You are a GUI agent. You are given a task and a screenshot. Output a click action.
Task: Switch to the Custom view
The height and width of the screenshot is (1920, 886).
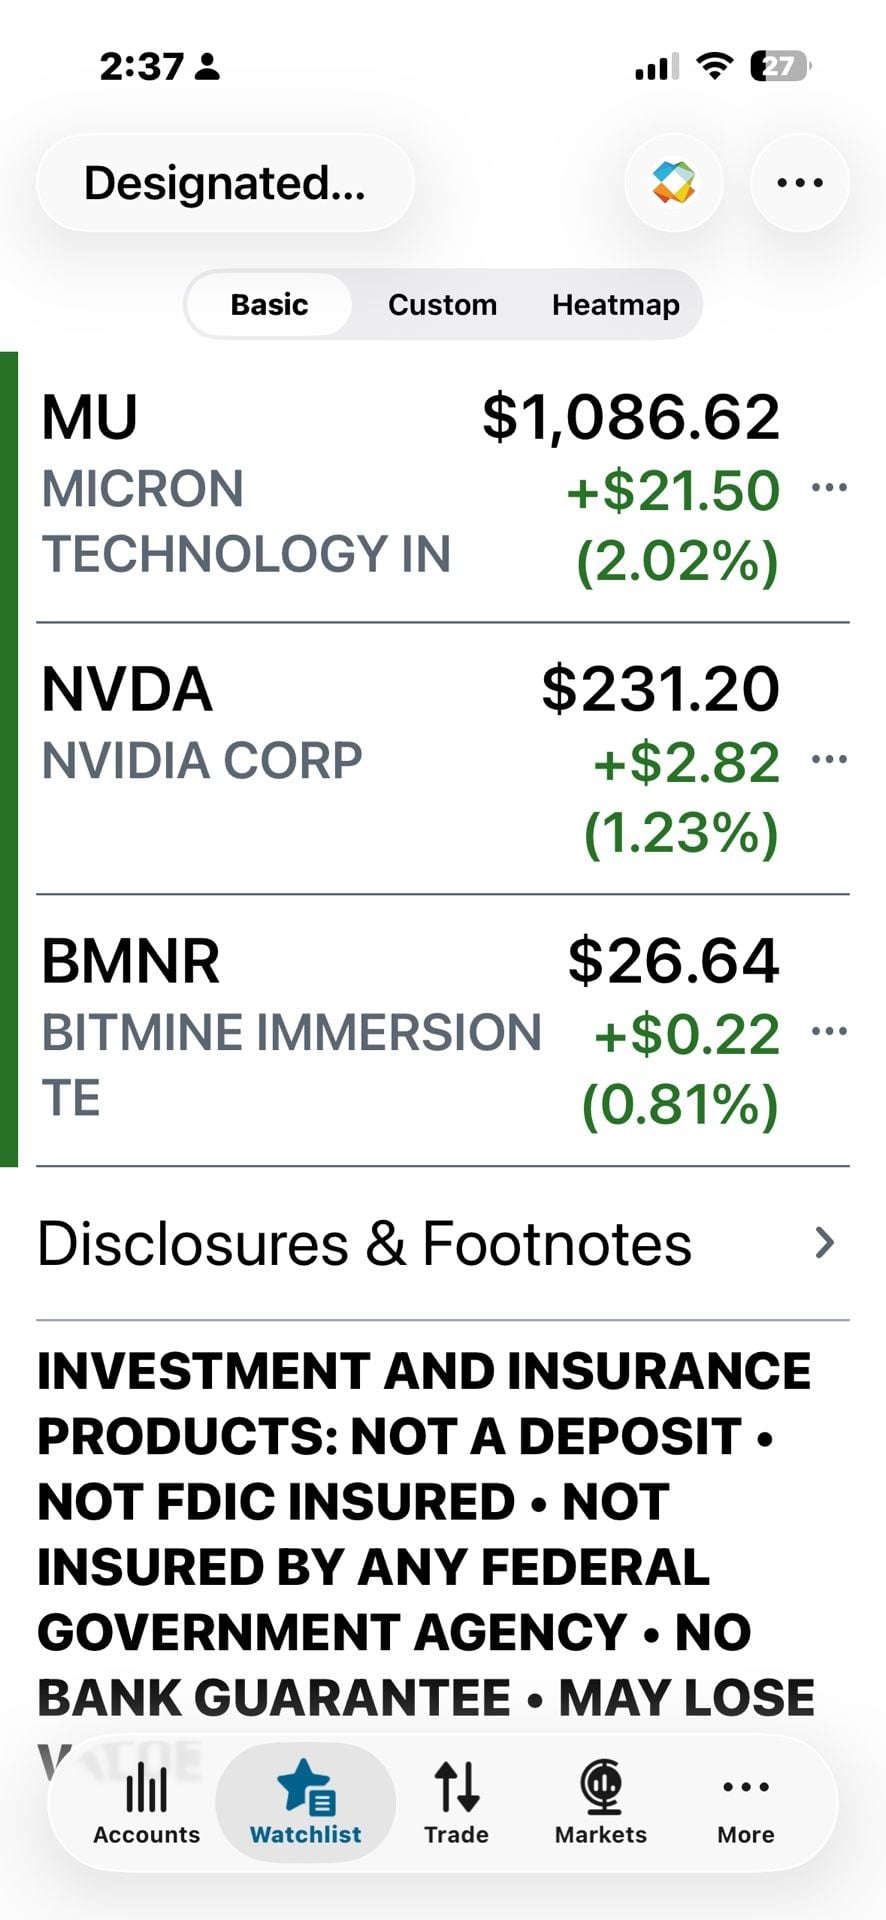442,305
